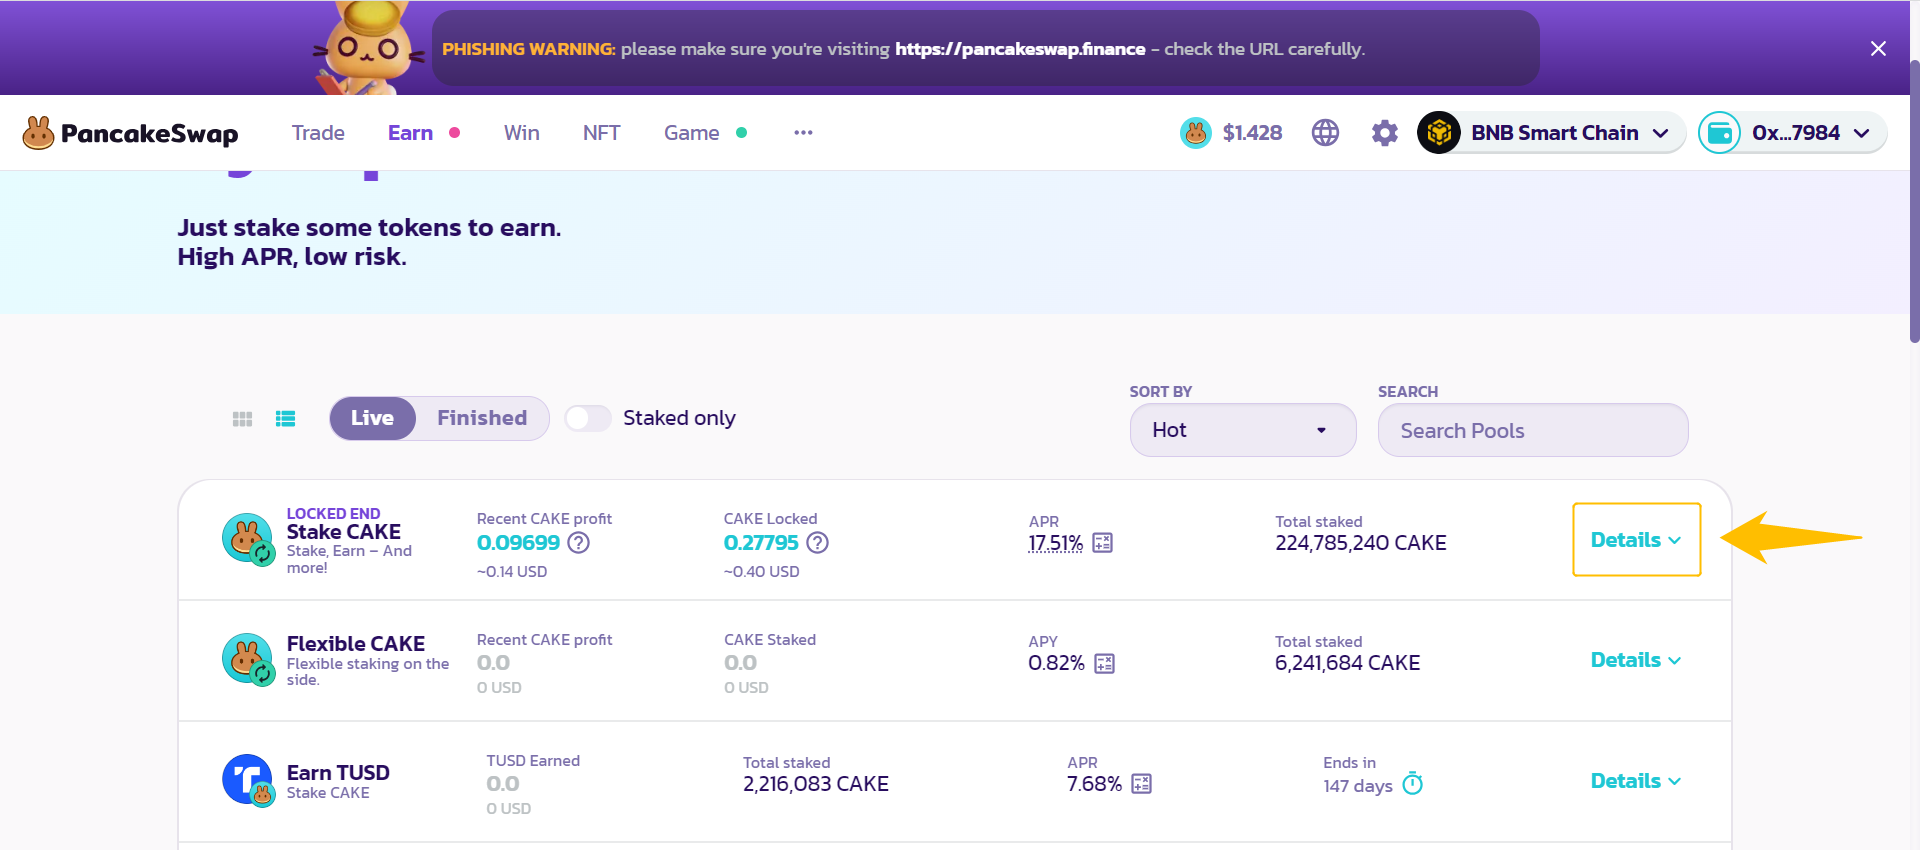Viewport: 1920px width, 850px height.
Task: Click the 17.51% APR value
Action: (x=1056, y=543)
